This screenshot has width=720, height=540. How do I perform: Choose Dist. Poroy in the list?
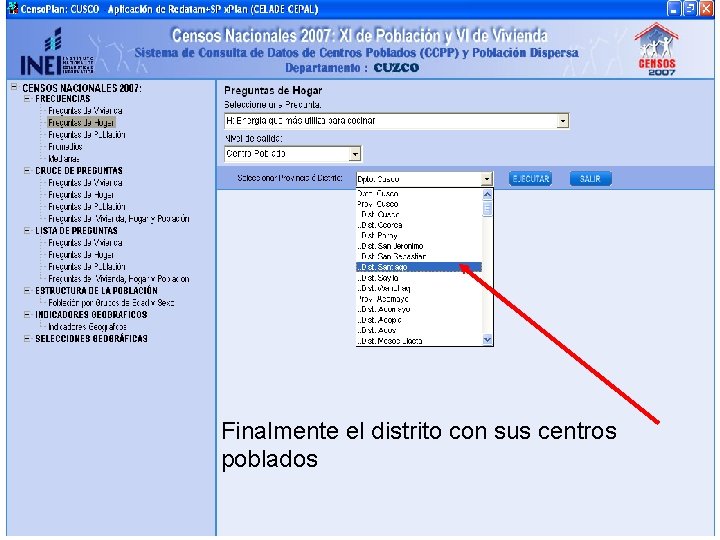click(419, 236)
